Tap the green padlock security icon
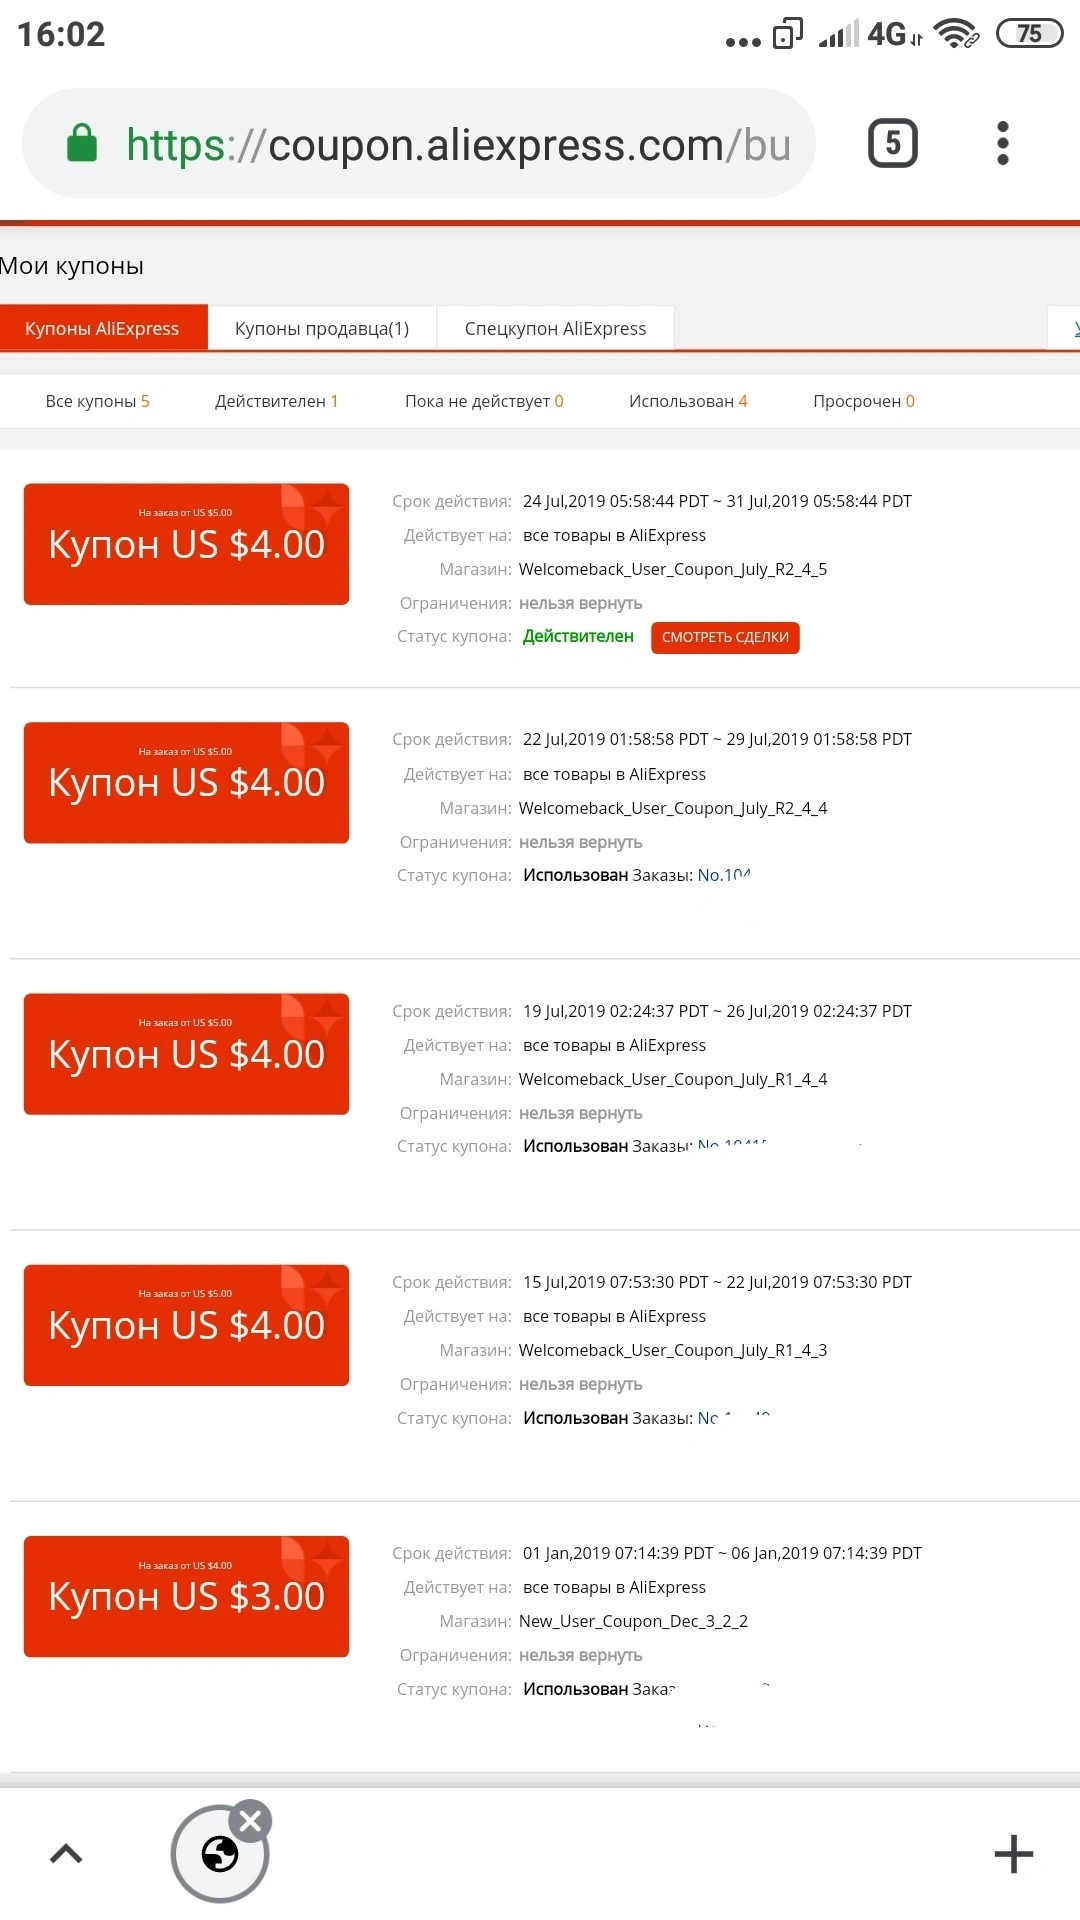Image resolution: width=1080 pixels, height=1920 pixels. pyautogui.click(x=82, y=143)
